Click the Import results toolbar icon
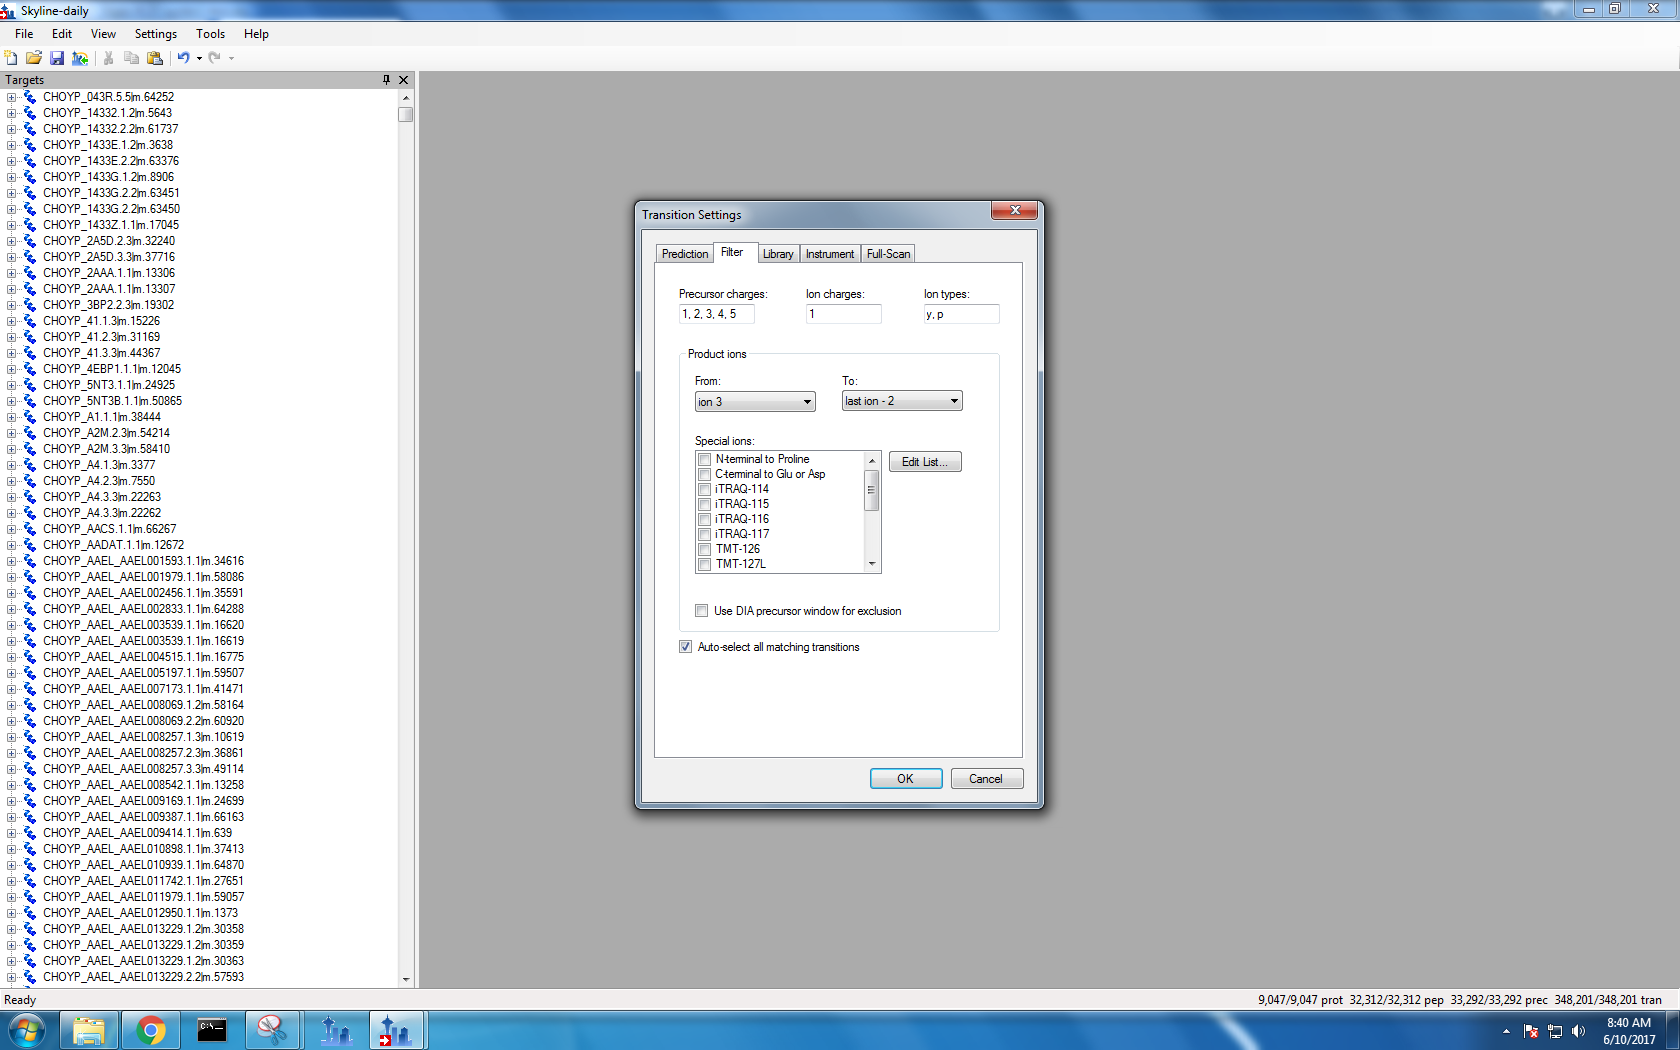This screenshot has height=1050, width=1680. click(80, 58)
